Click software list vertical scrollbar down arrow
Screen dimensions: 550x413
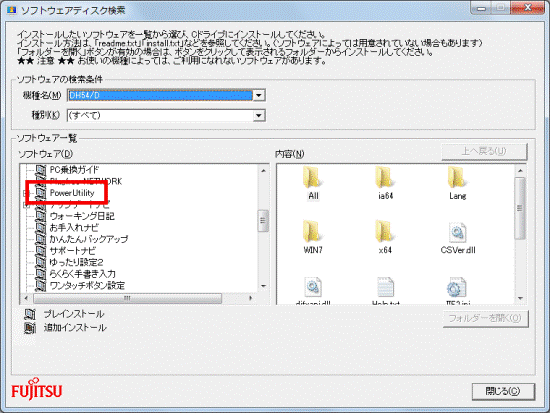263,286
